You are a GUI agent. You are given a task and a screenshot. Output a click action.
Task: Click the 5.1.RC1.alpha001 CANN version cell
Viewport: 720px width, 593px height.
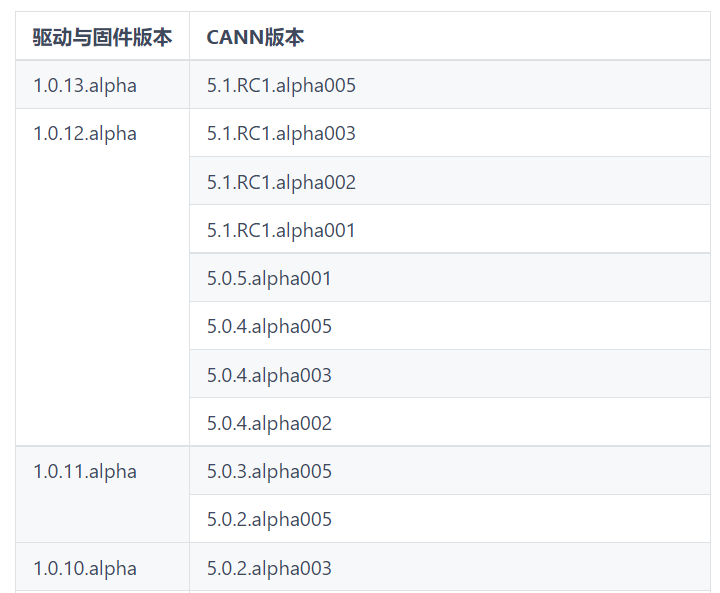click(281, 230)
